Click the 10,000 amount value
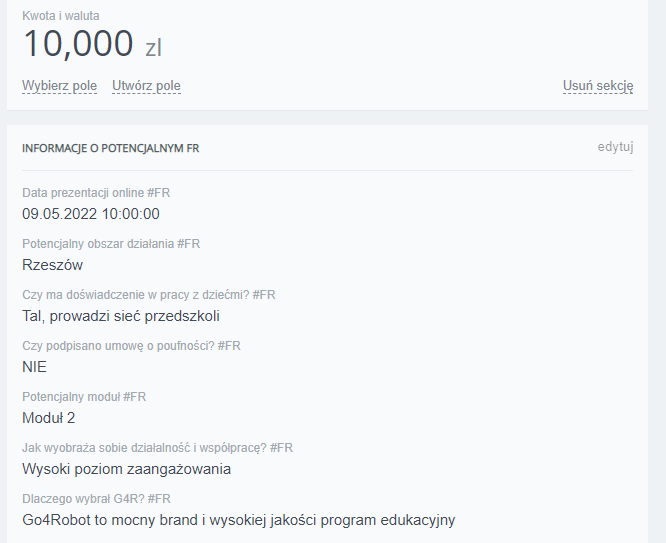666x543 pixels. pyautogui.click(x=78, y=44)
